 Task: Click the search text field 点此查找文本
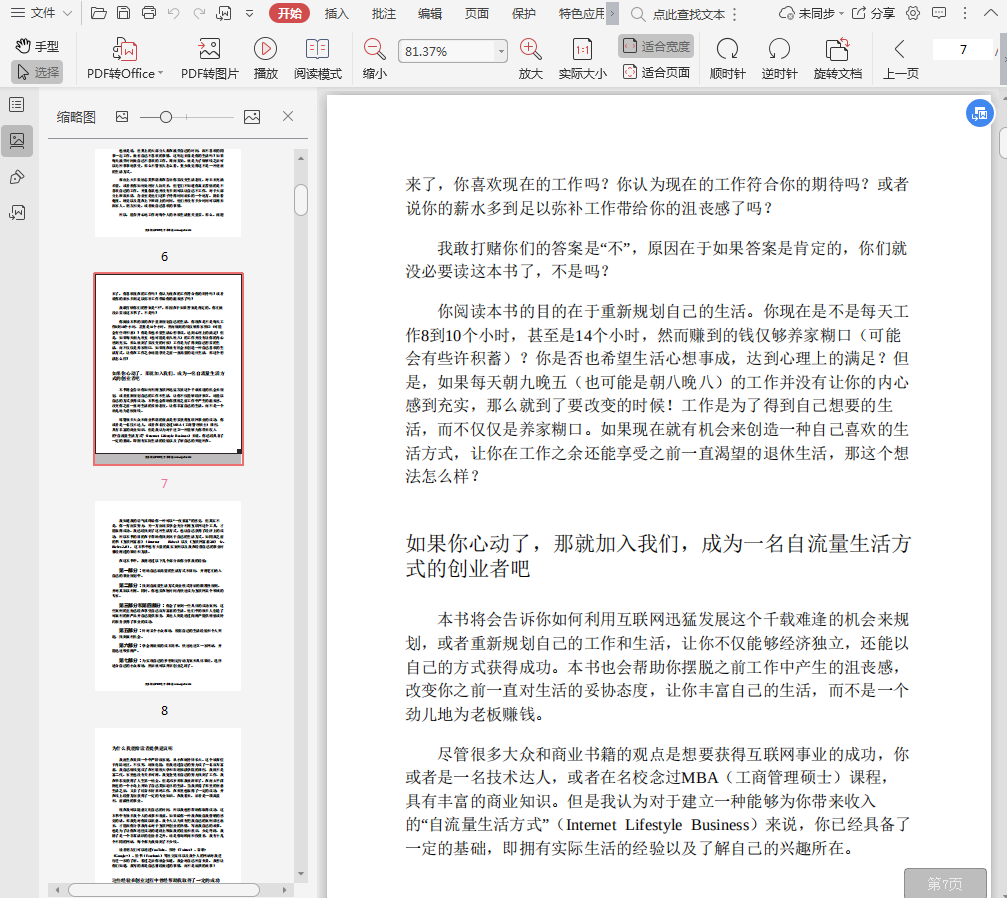point(688,14)
